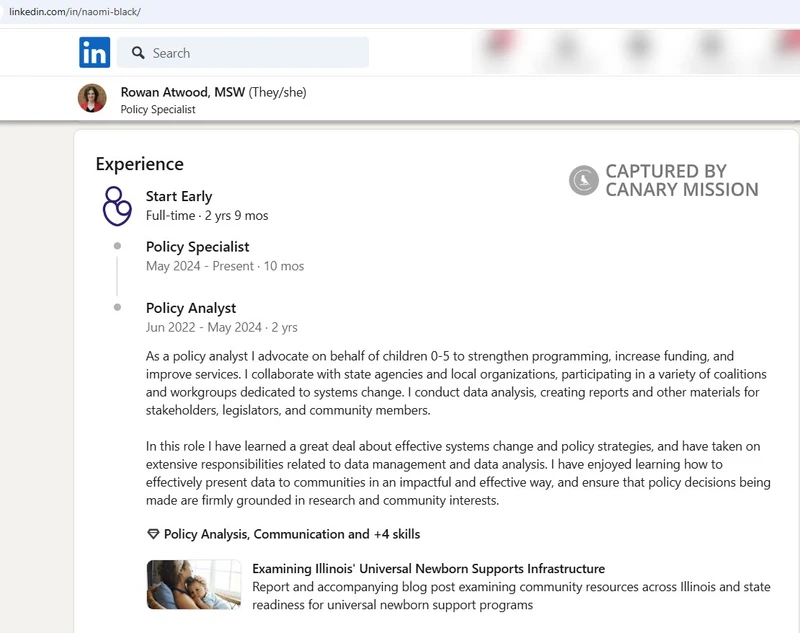Image resolution: width=800 pixels, height=633 pixels.
Task: Select the Policy Analyst role title
Action: (x=191, y=308)
